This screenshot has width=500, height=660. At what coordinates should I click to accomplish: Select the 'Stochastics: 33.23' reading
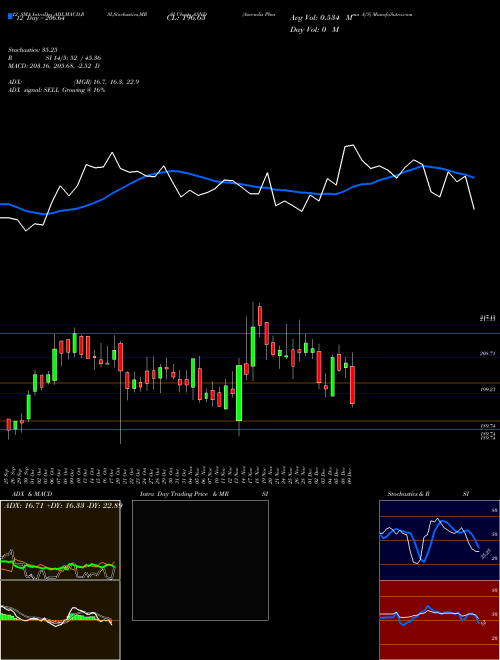tap(32, 50)
